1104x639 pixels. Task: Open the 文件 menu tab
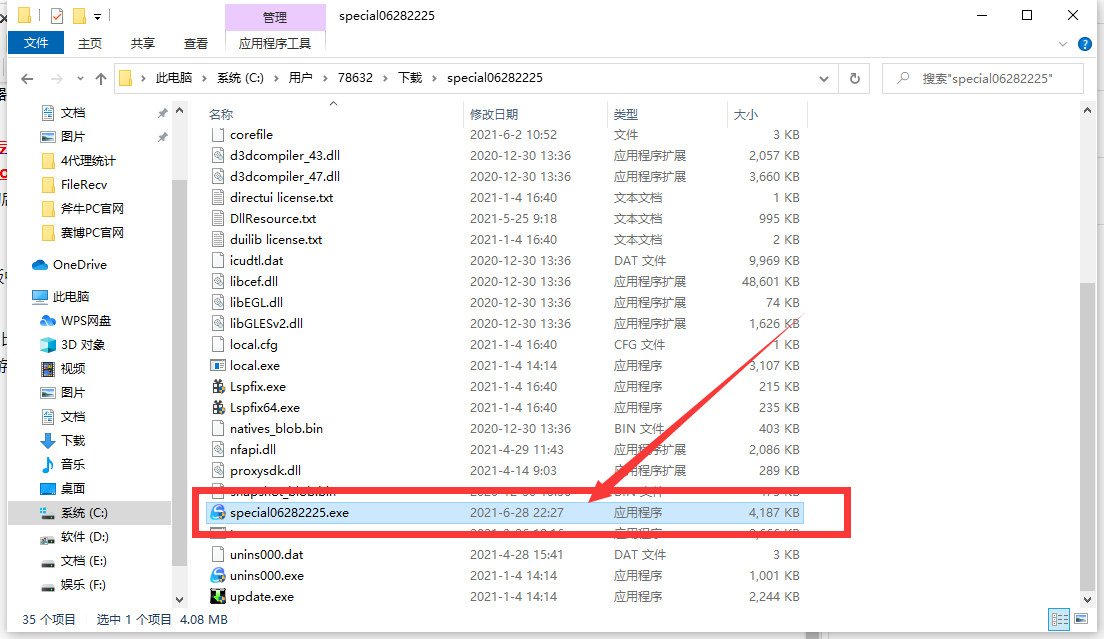pos(36,43)
